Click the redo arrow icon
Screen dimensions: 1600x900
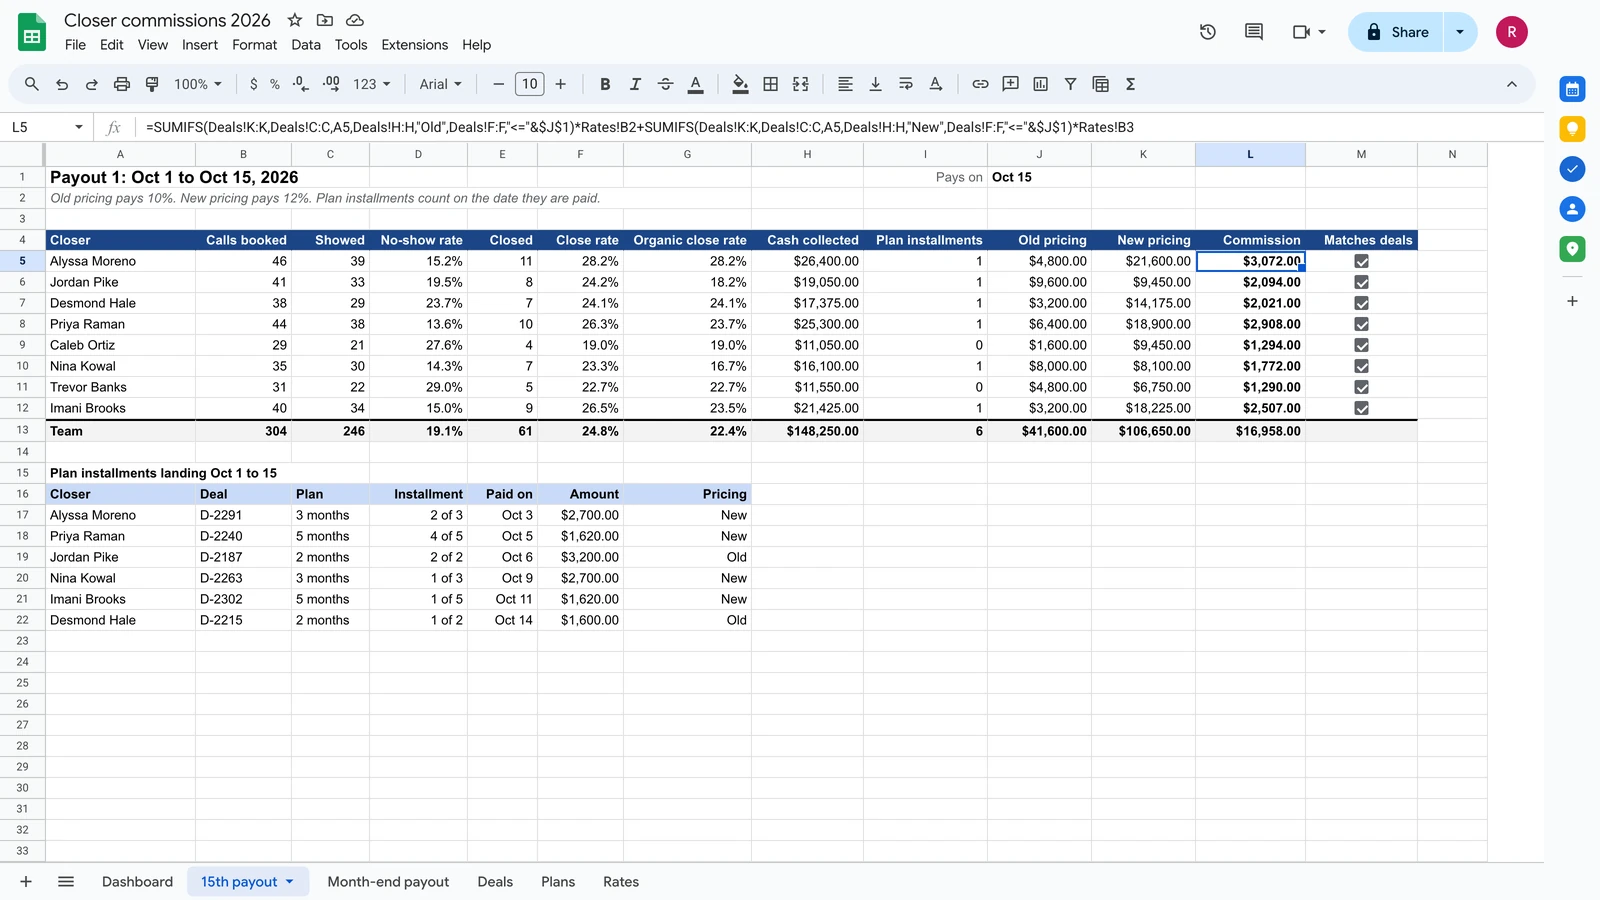(92, 85)
